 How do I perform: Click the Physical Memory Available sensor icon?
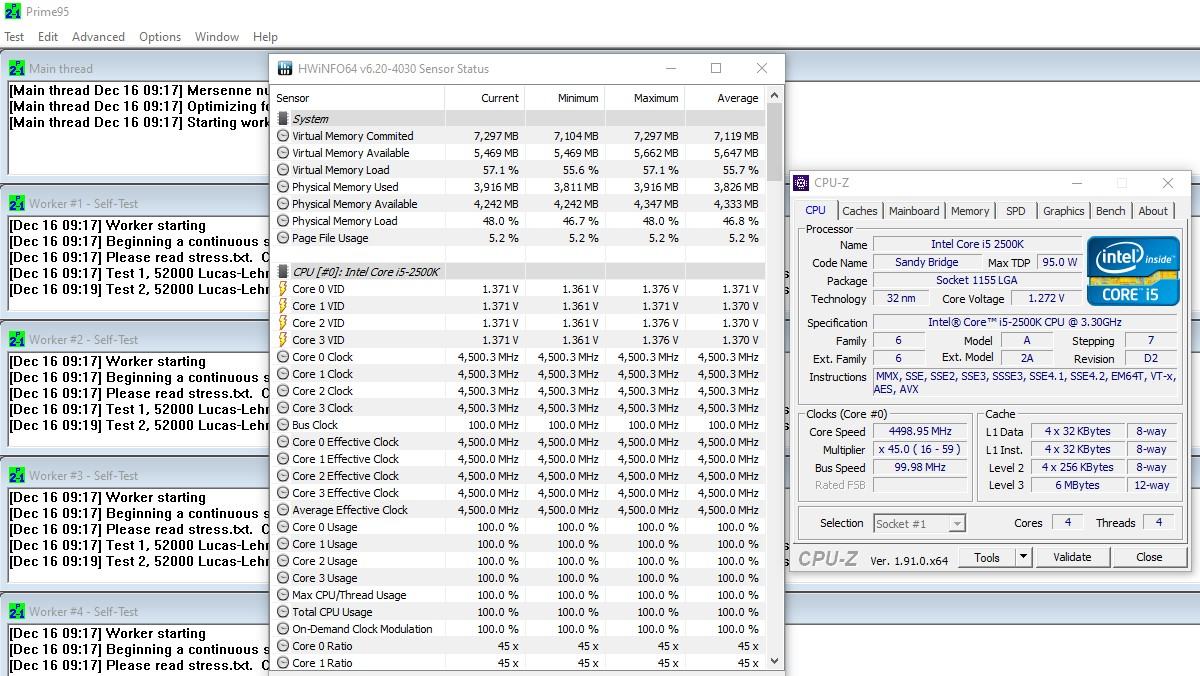point(283,204)
